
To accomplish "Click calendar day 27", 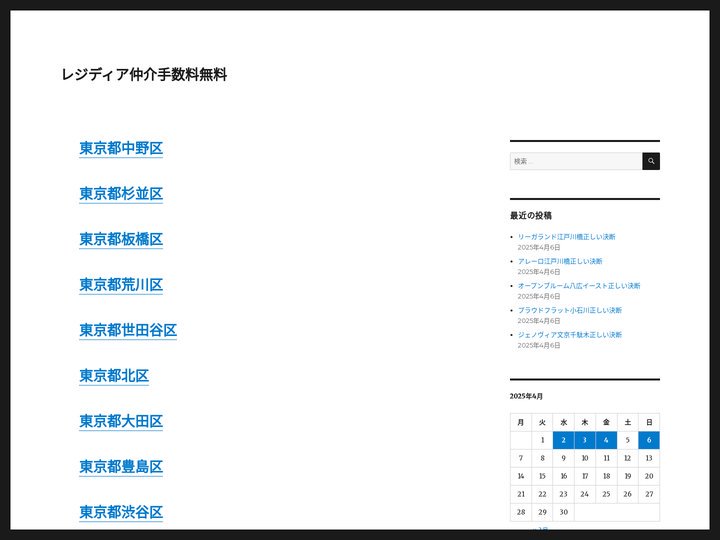I will tap(649, 494).
